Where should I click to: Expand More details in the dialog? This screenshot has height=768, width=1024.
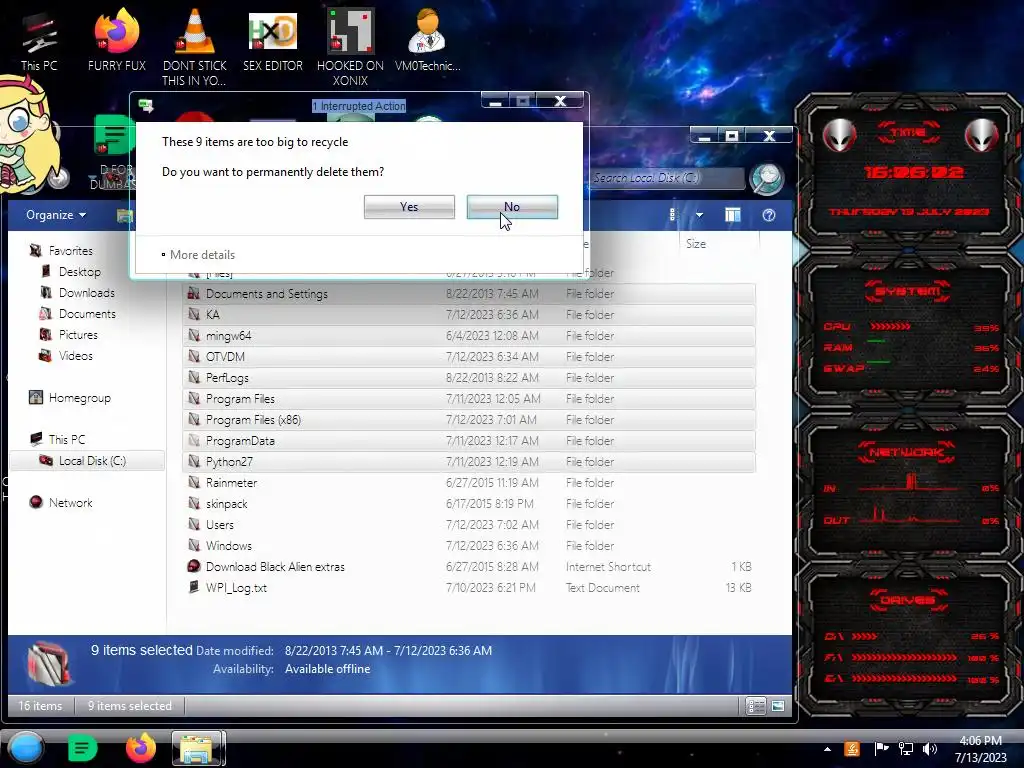pyautogui.click(x=199, y=255)
